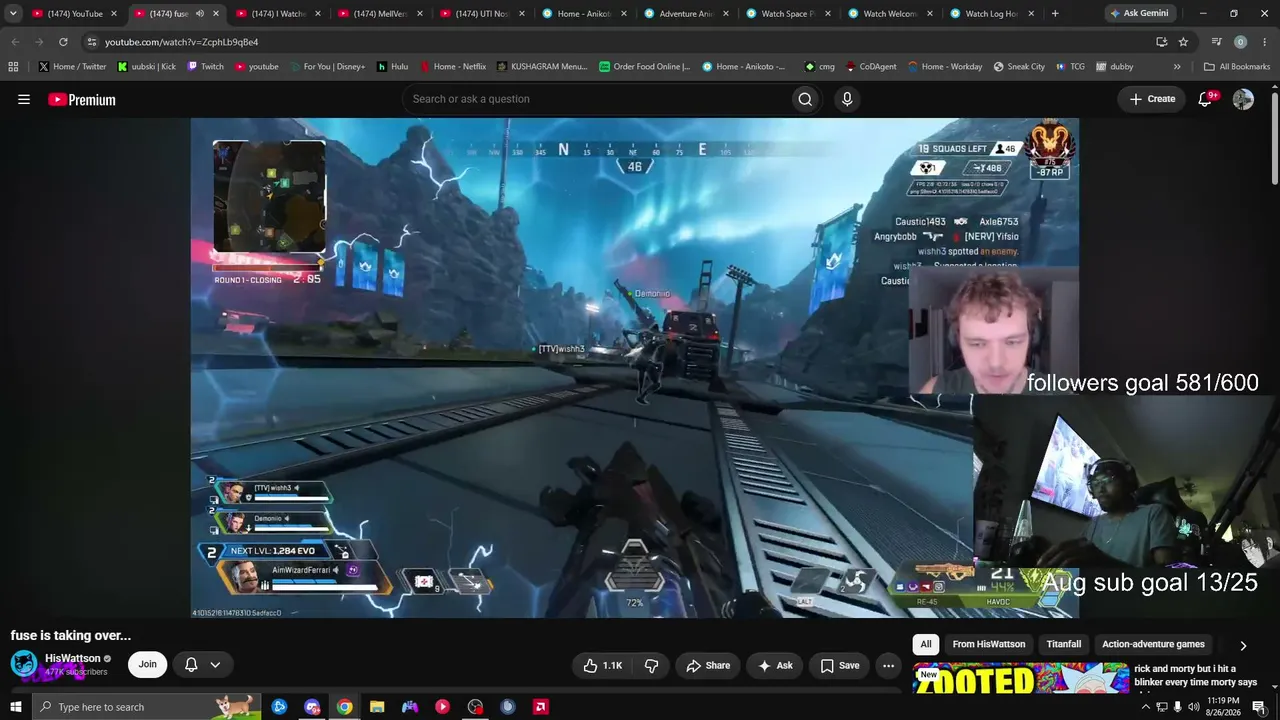The image size is (1280, 720).
Task: Open the Sneak City bookmark
Action: click(x=1019, y=67)
